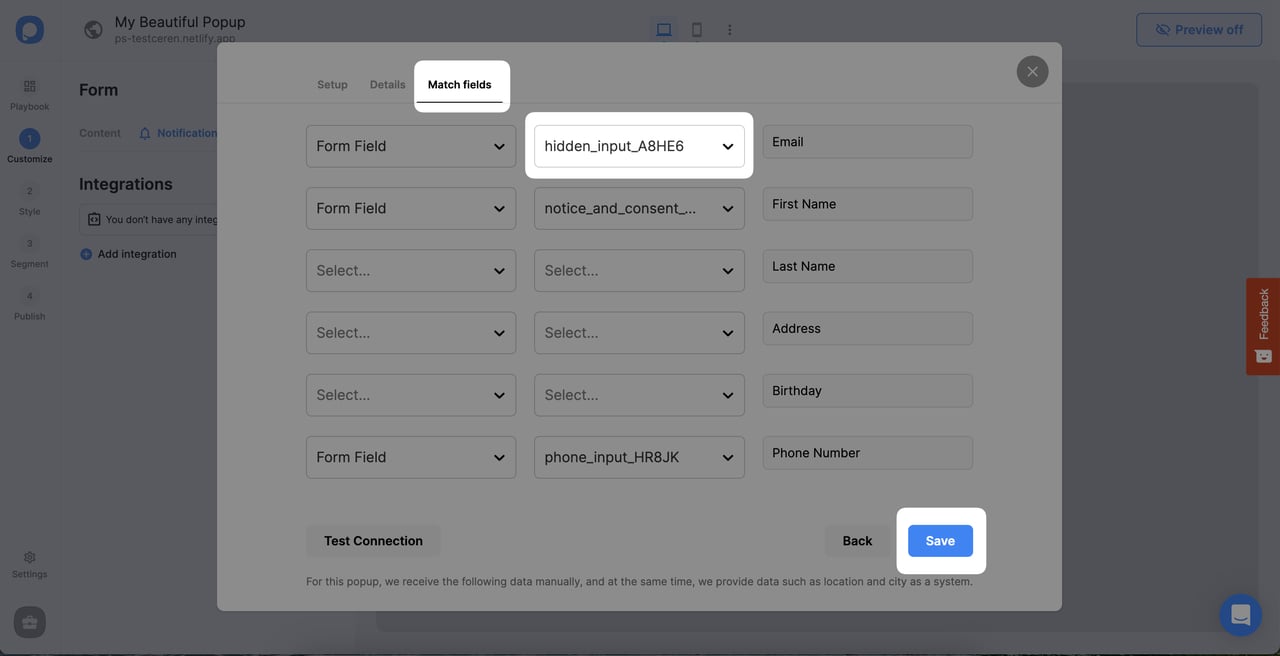Select desktop device view icon
Image resolution: width=1280 pixels, height=656 pixels.
click(x=664, y=30)
